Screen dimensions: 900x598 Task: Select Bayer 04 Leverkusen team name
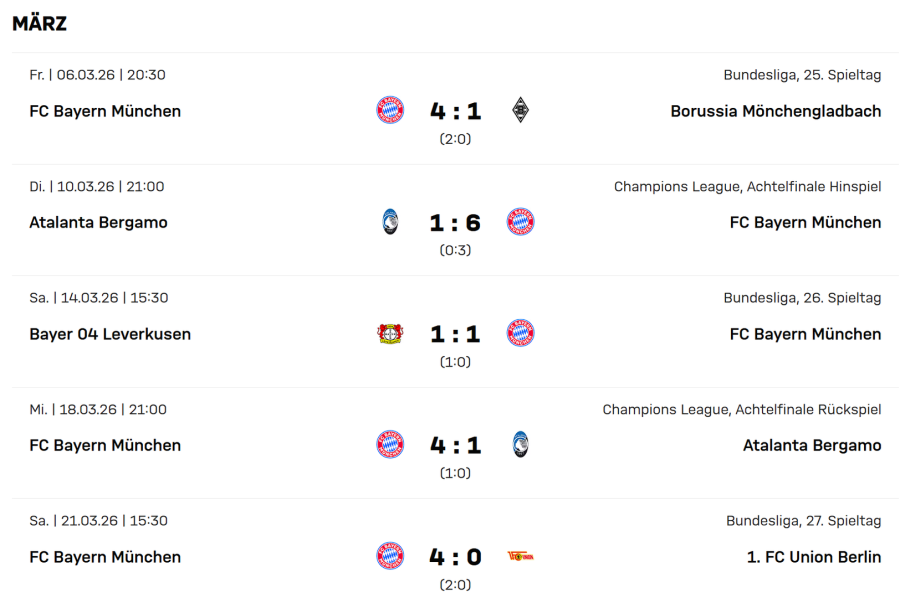110,334
